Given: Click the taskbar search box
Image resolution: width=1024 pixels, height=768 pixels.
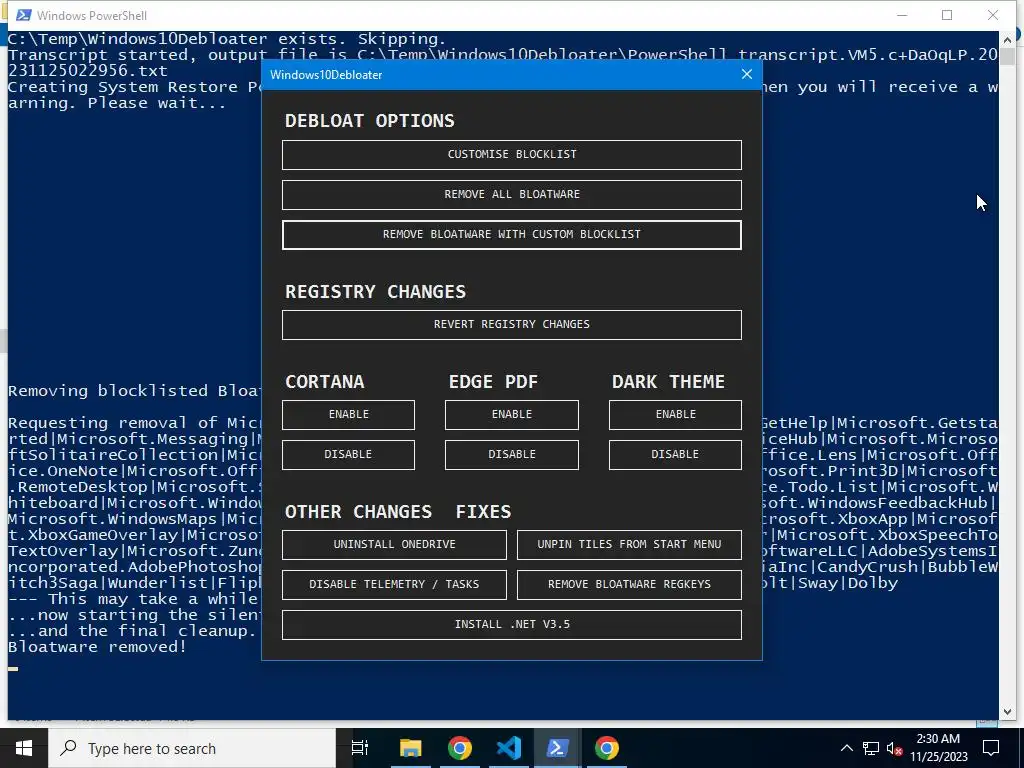Looking at the screenshot, I should pos(192,748).
